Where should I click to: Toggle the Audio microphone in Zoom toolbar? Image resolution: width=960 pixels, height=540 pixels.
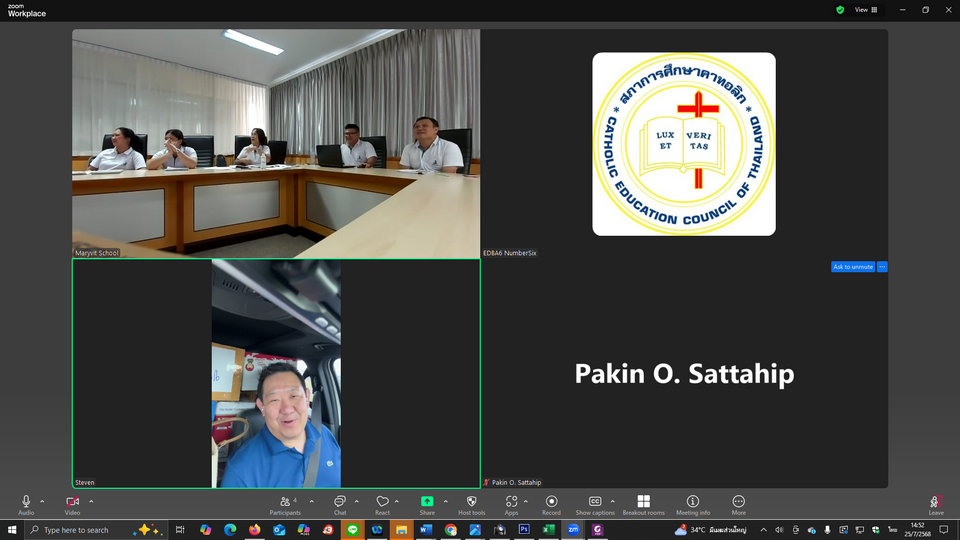coord(26,504)
